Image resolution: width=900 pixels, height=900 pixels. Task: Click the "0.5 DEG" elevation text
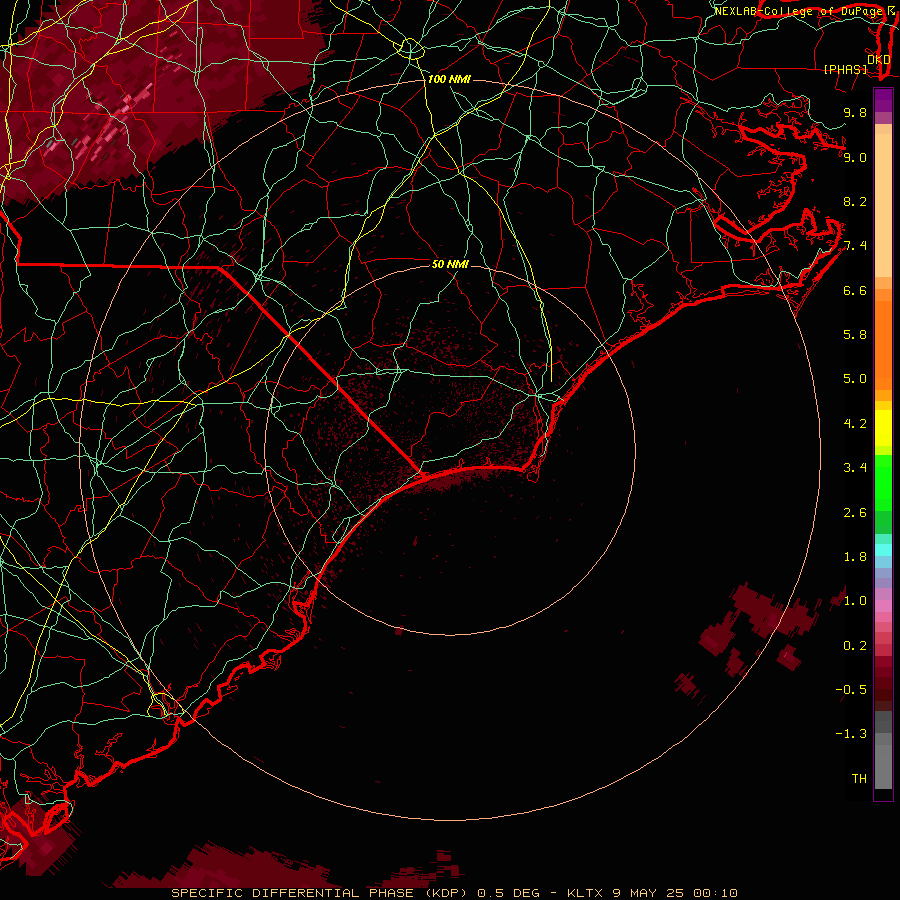pyautogui.click(x=509, y=893)
